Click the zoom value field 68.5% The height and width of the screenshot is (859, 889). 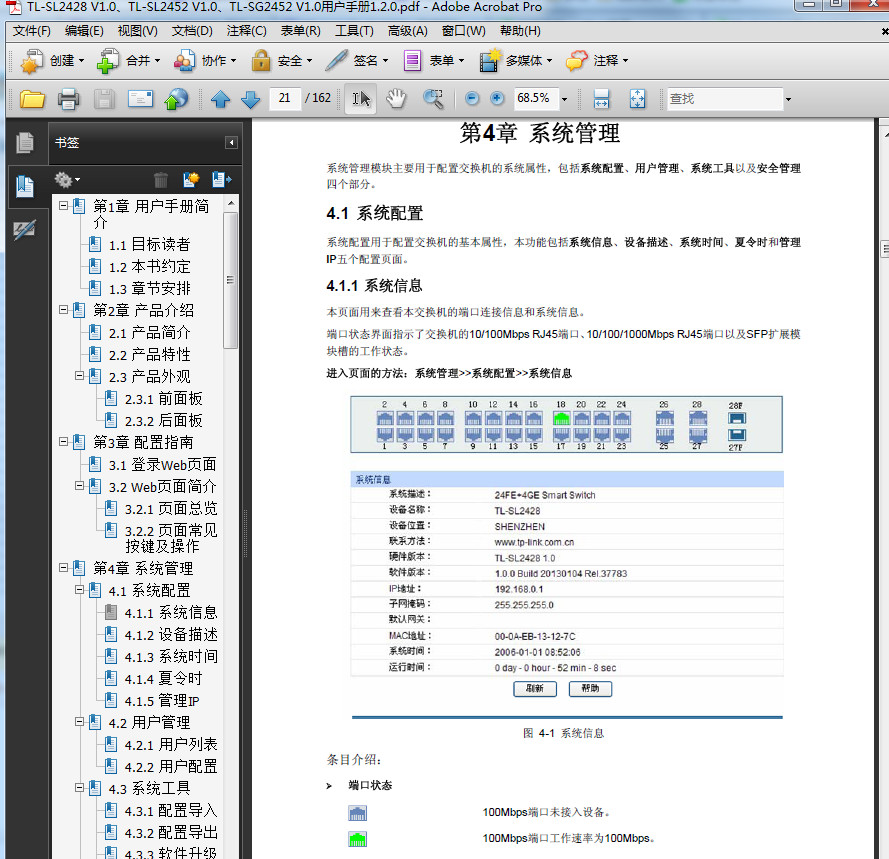click(x=536, y=99)
